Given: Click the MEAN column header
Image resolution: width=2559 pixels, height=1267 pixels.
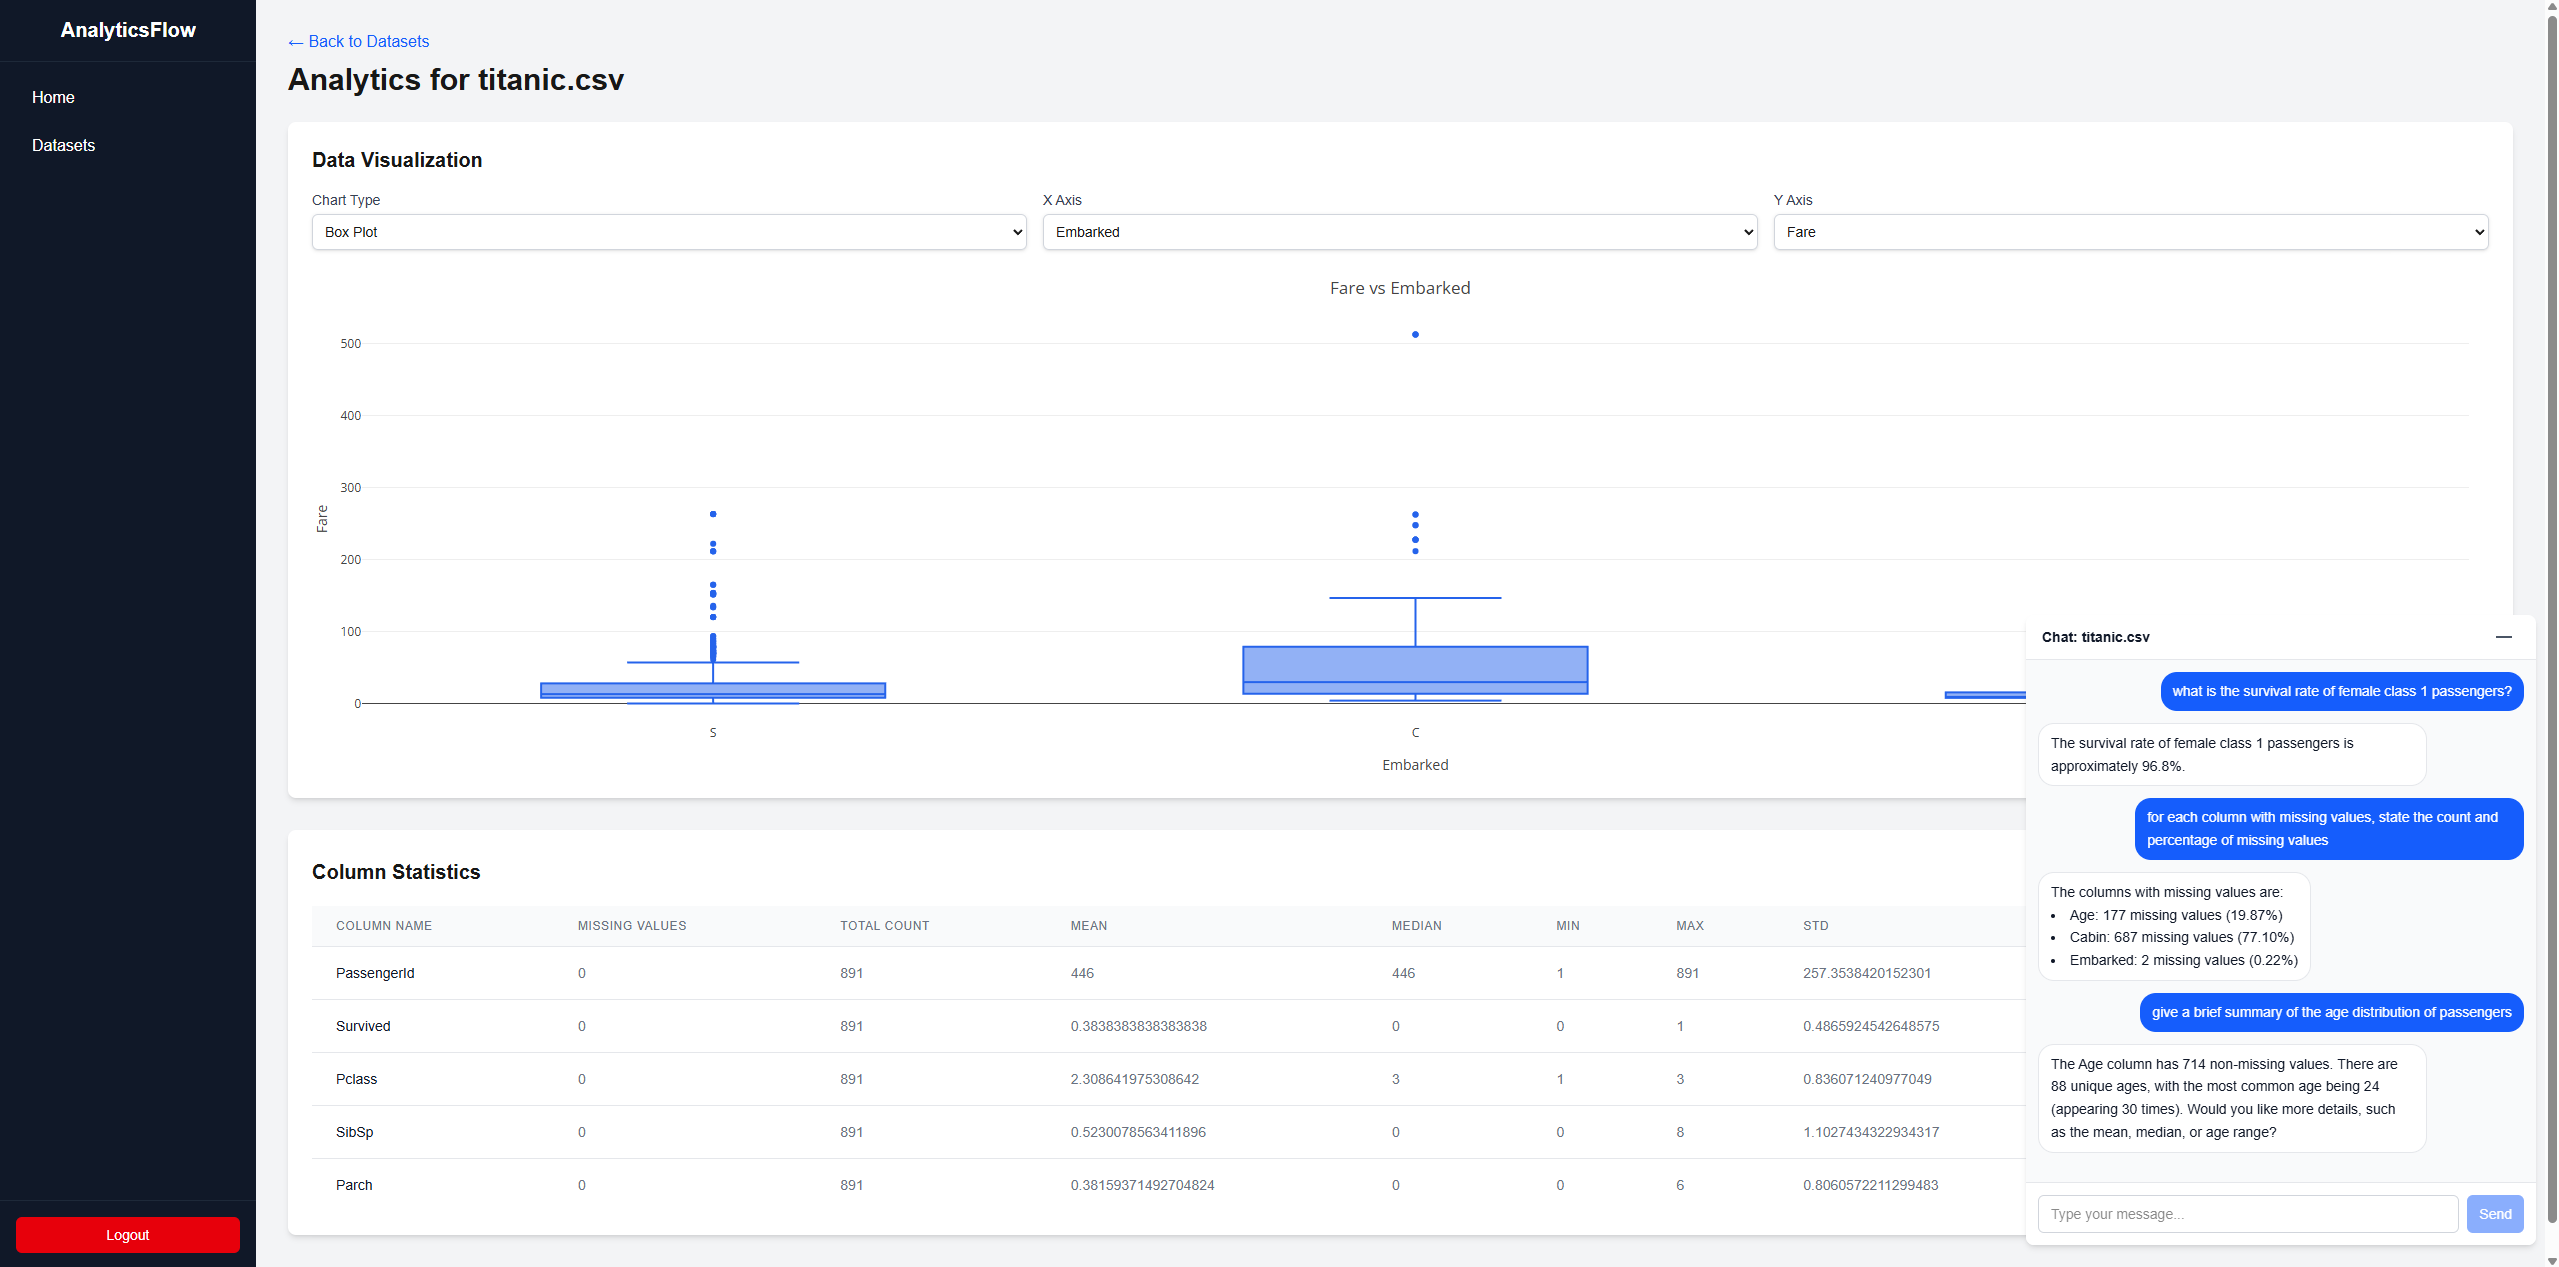Looking at the screenshot, I should [x=1088, y=926].
